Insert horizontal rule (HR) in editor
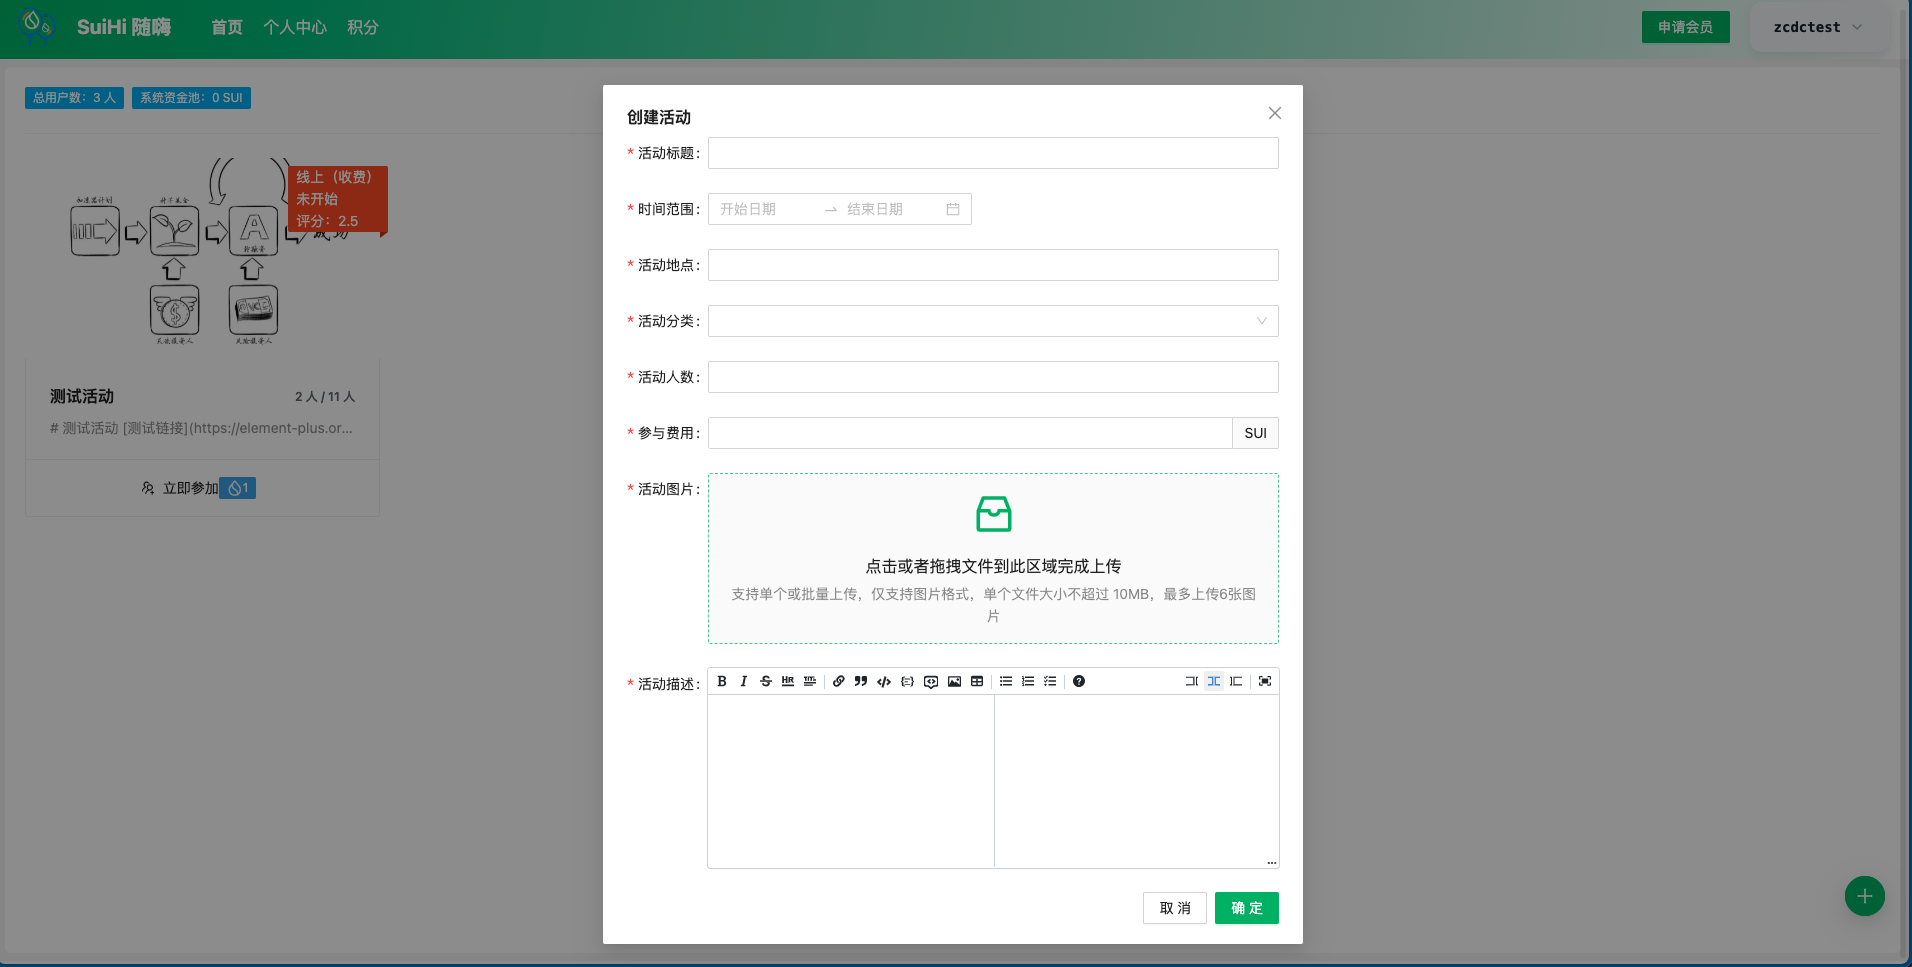The height and width of the screenshot is (967, 1912). pos(788,681)
